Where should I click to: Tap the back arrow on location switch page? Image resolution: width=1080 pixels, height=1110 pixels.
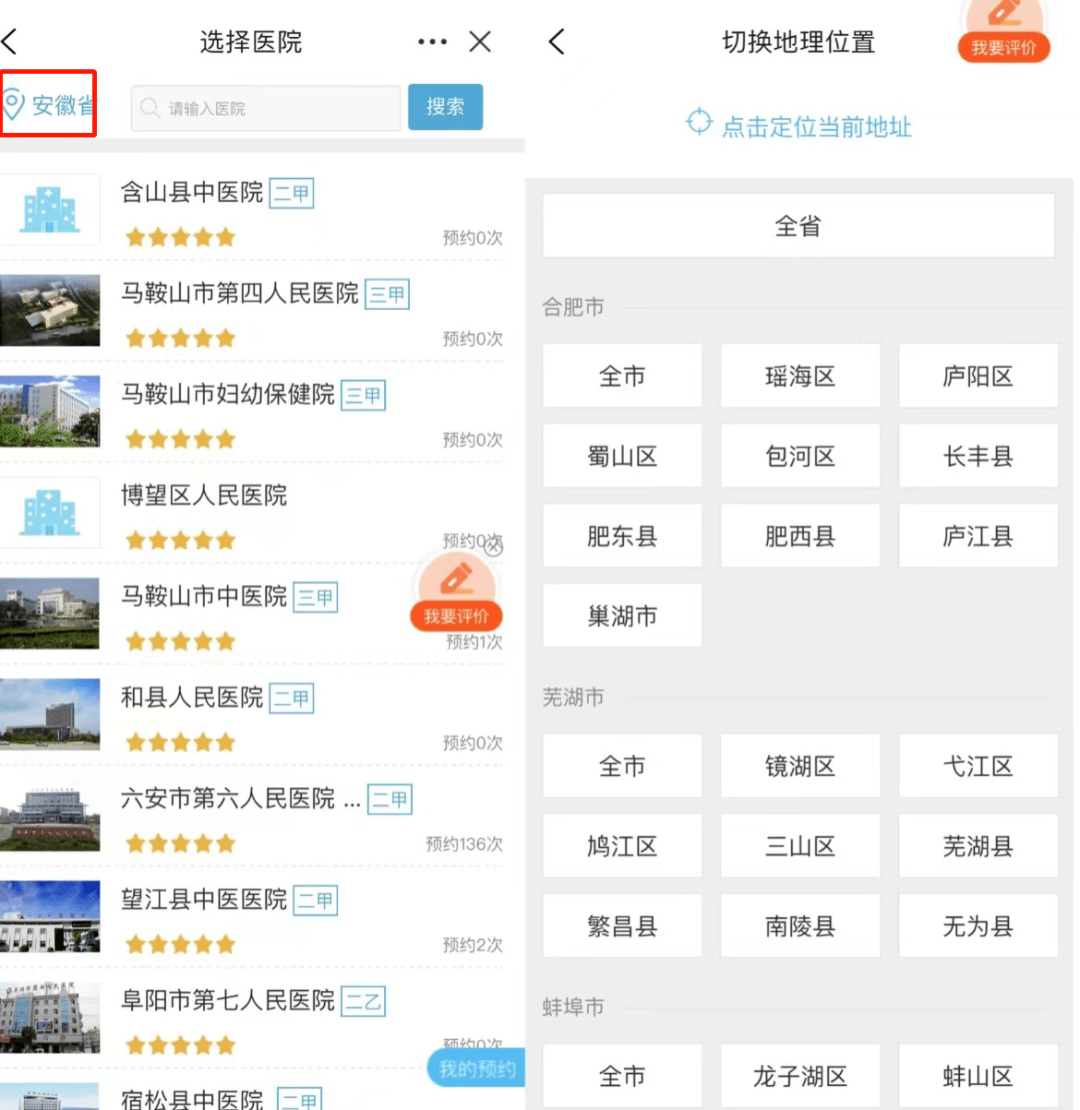pos(557,42)
